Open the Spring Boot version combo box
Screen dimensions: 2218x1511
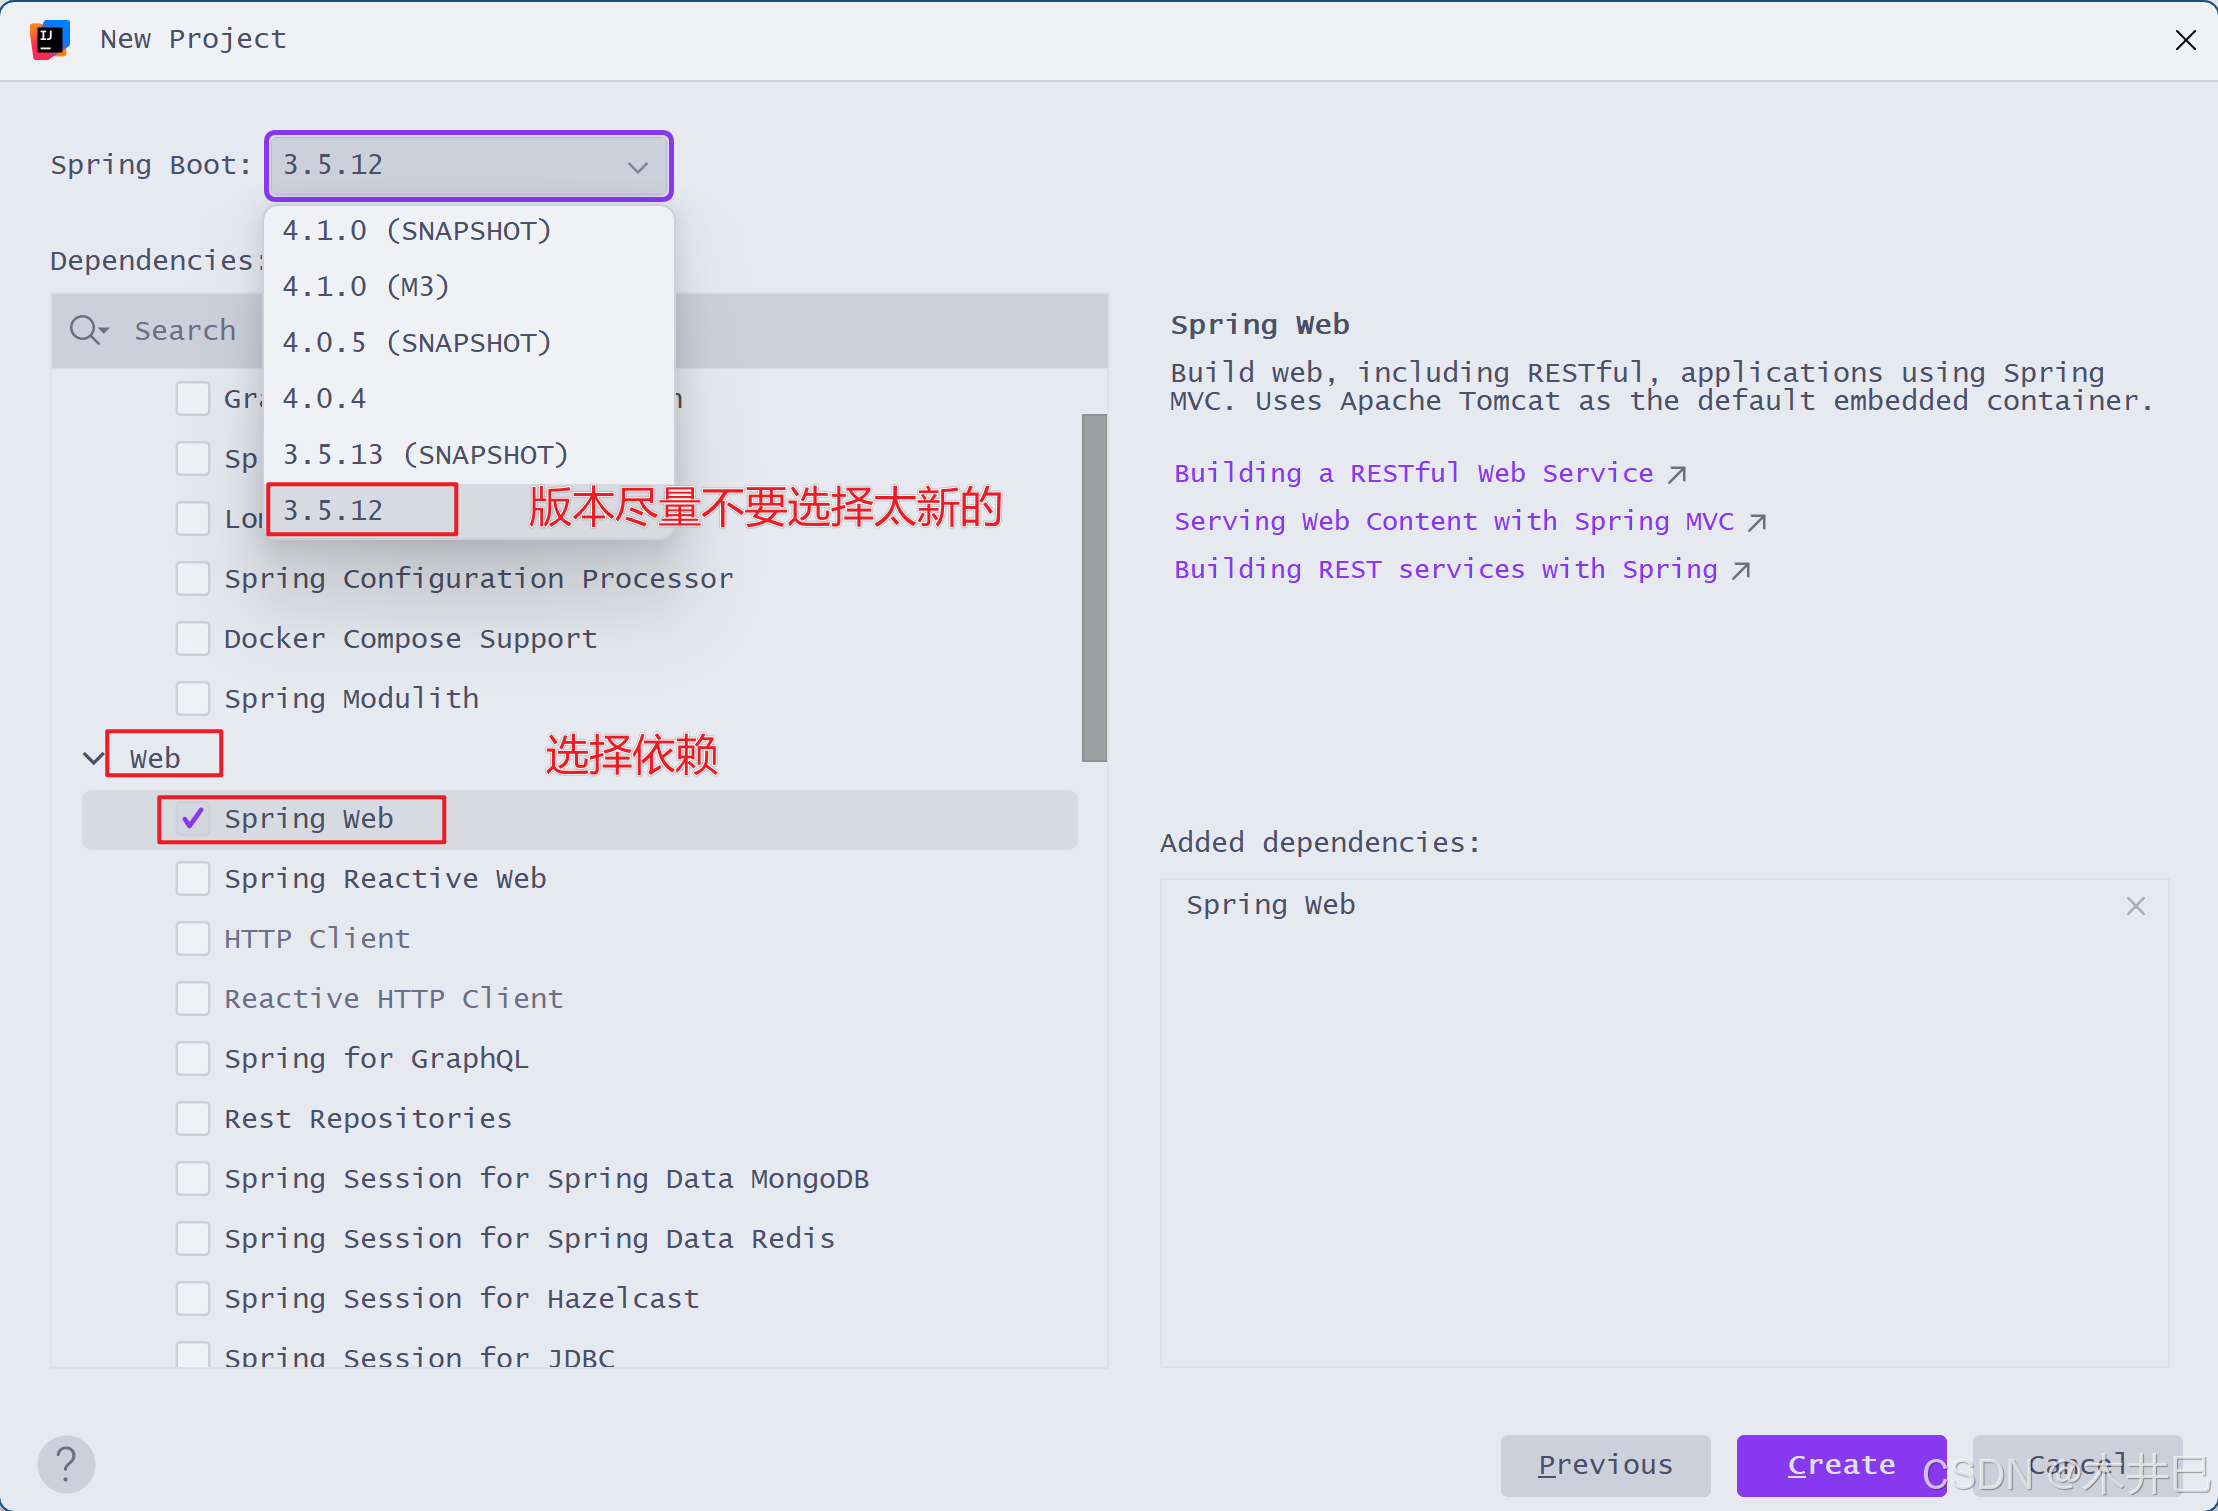(x=468, y=166)
